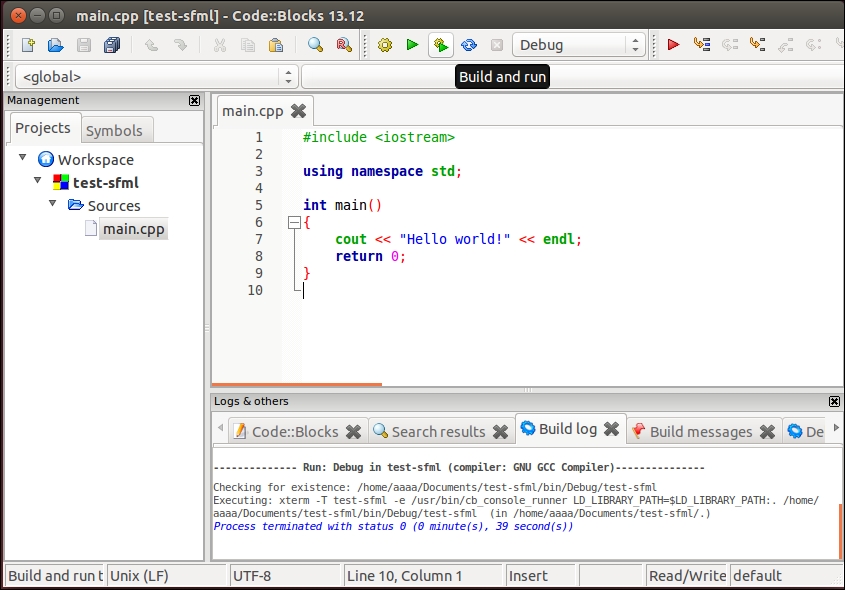
Task: Click the Cut scissors icon
Action: (219, 45)
